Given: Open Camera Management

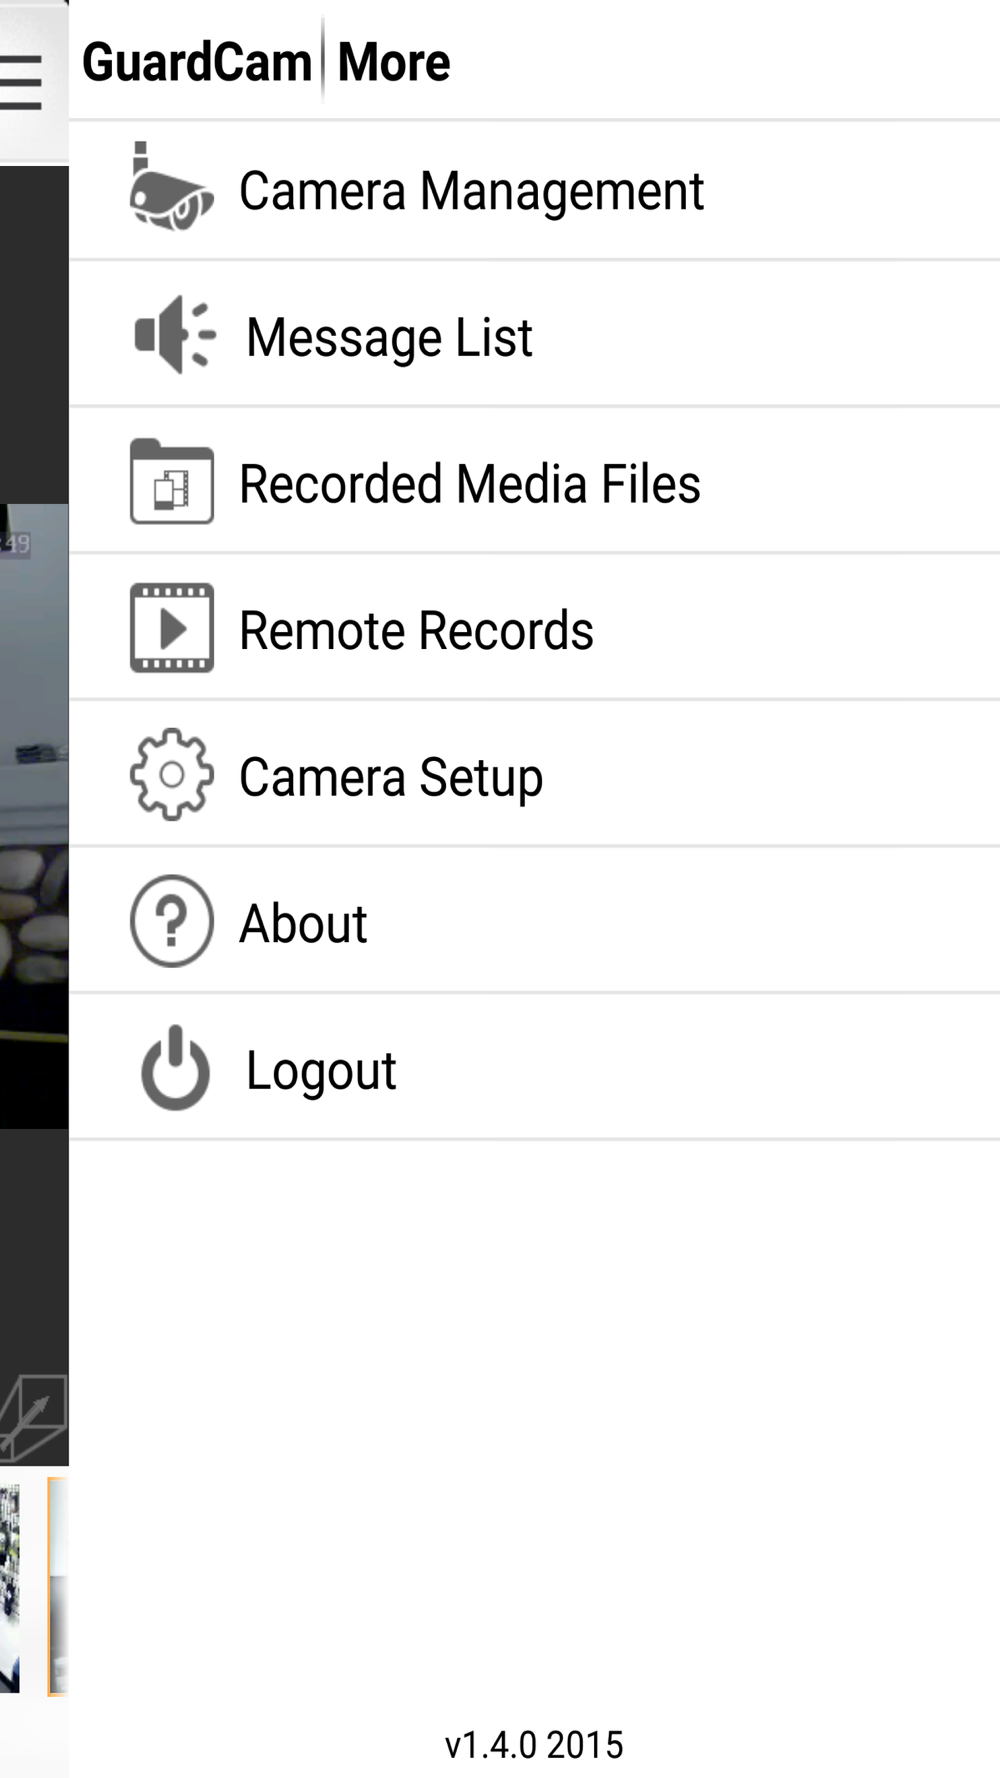Looking at the screenshot, I should coord(534,190).
